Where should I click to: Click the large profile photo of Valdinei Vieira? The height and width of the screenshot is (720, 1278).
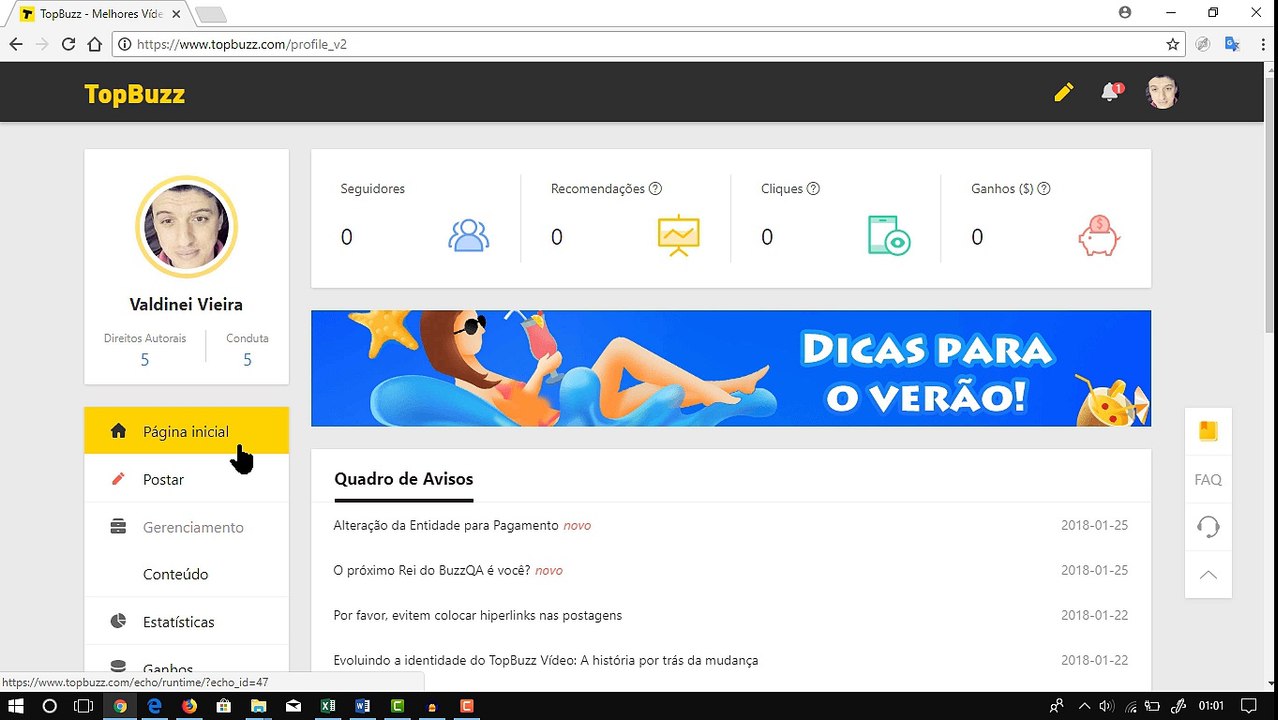[x=186, y=226]
